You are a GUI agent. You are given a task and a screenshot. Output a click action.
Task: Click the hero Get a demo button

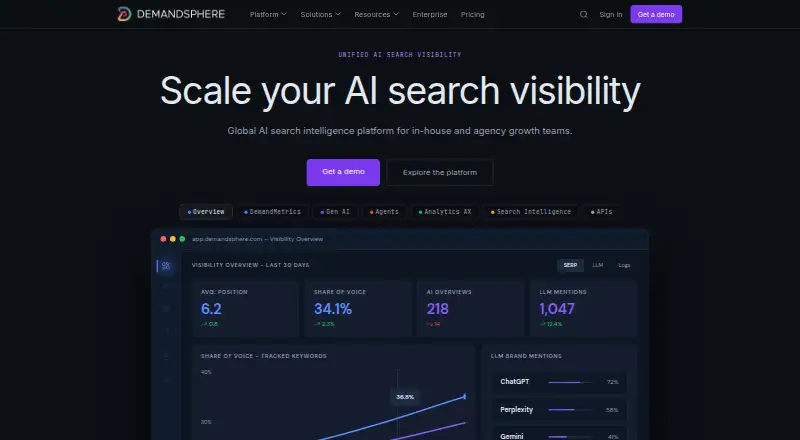343,173
